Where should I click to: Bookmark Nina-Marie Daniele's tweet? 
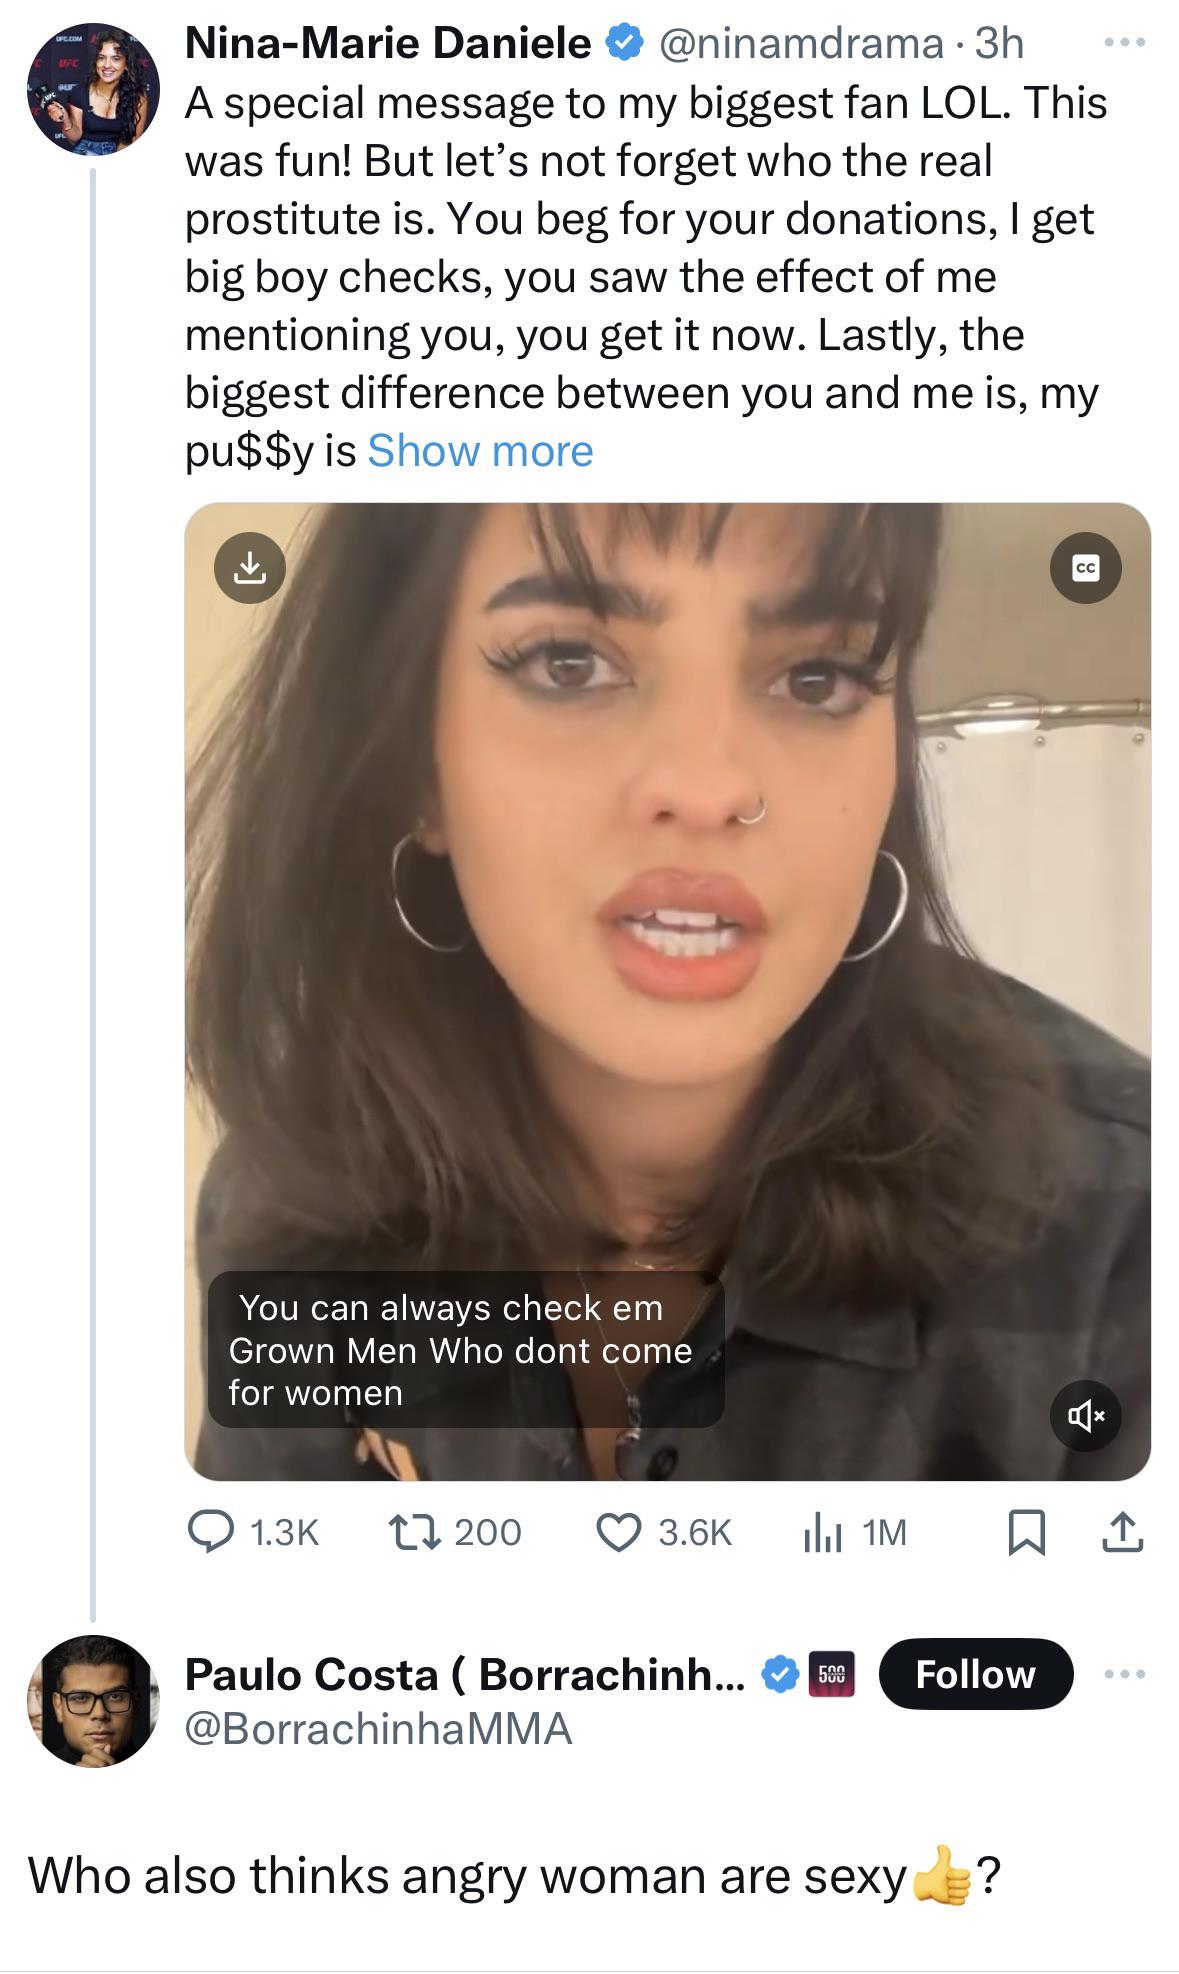[x=1026, y=1533]
